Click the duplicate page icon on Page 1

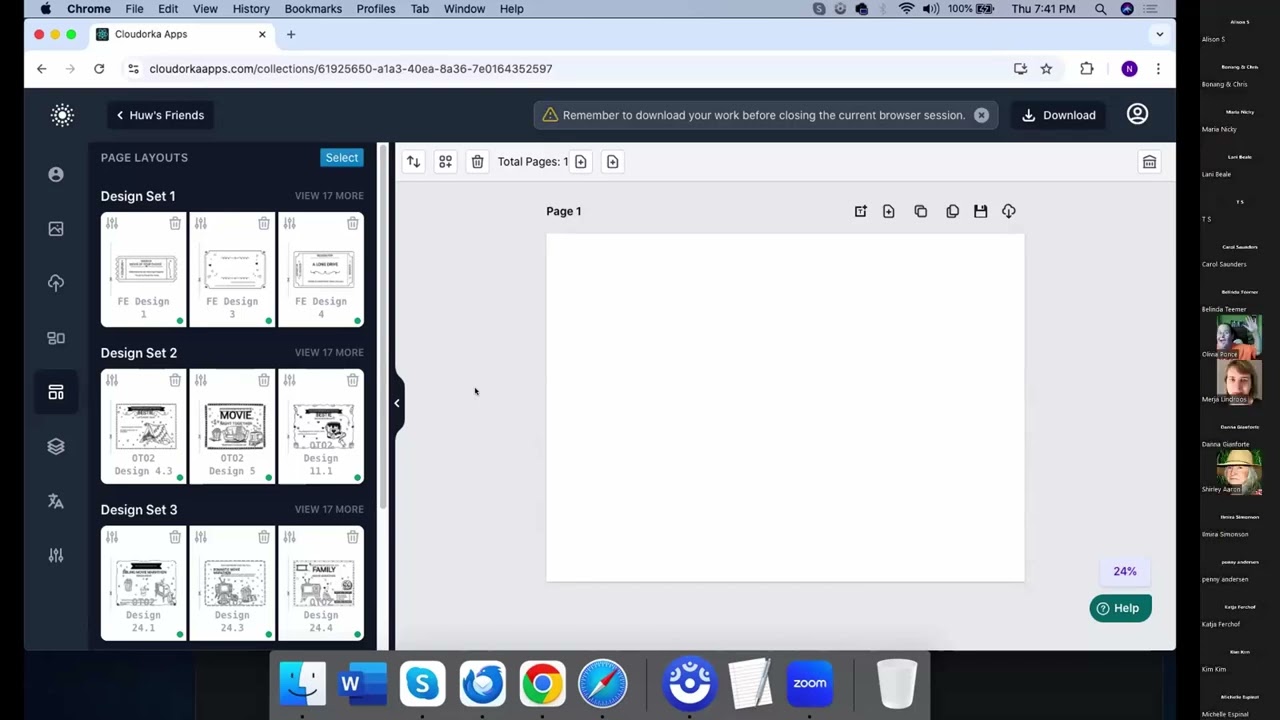(x=920, y=211)
